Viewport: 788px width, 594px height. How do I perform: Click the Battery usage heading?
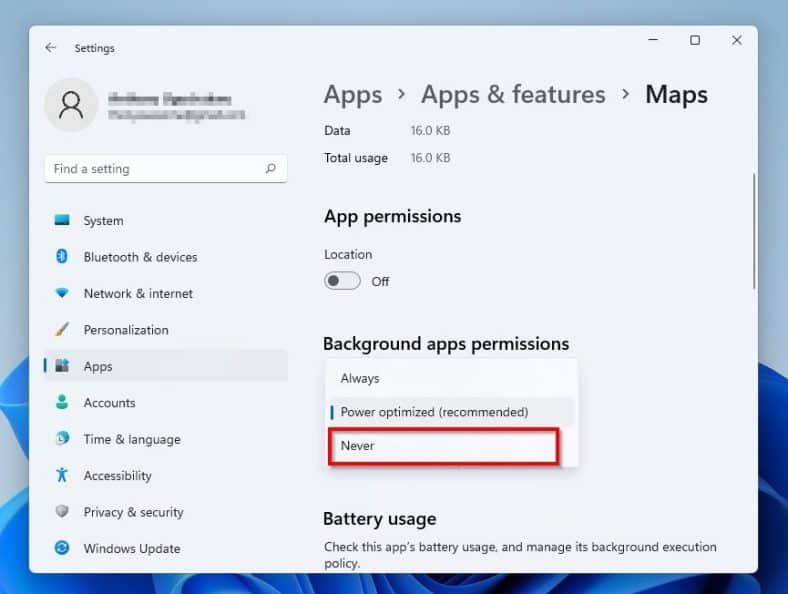[x=379, y=519]
